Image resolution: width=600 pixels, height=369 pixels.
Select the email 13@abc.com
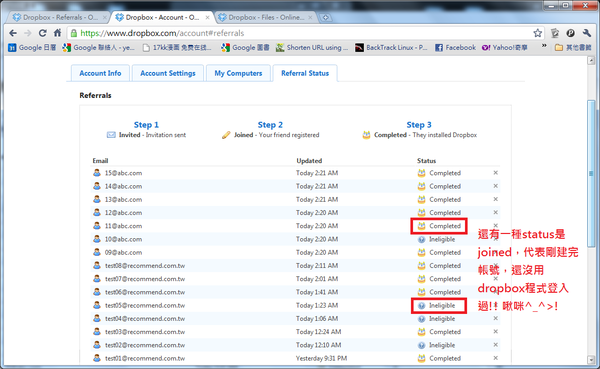pyautogui.click(x=123, y=199)
